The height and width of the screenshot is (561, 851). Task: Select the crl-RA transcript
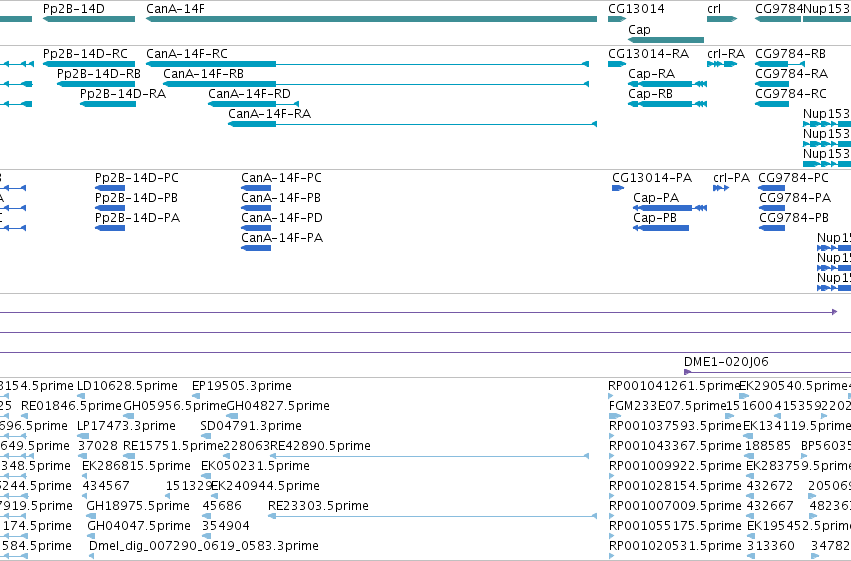point(722,64)
